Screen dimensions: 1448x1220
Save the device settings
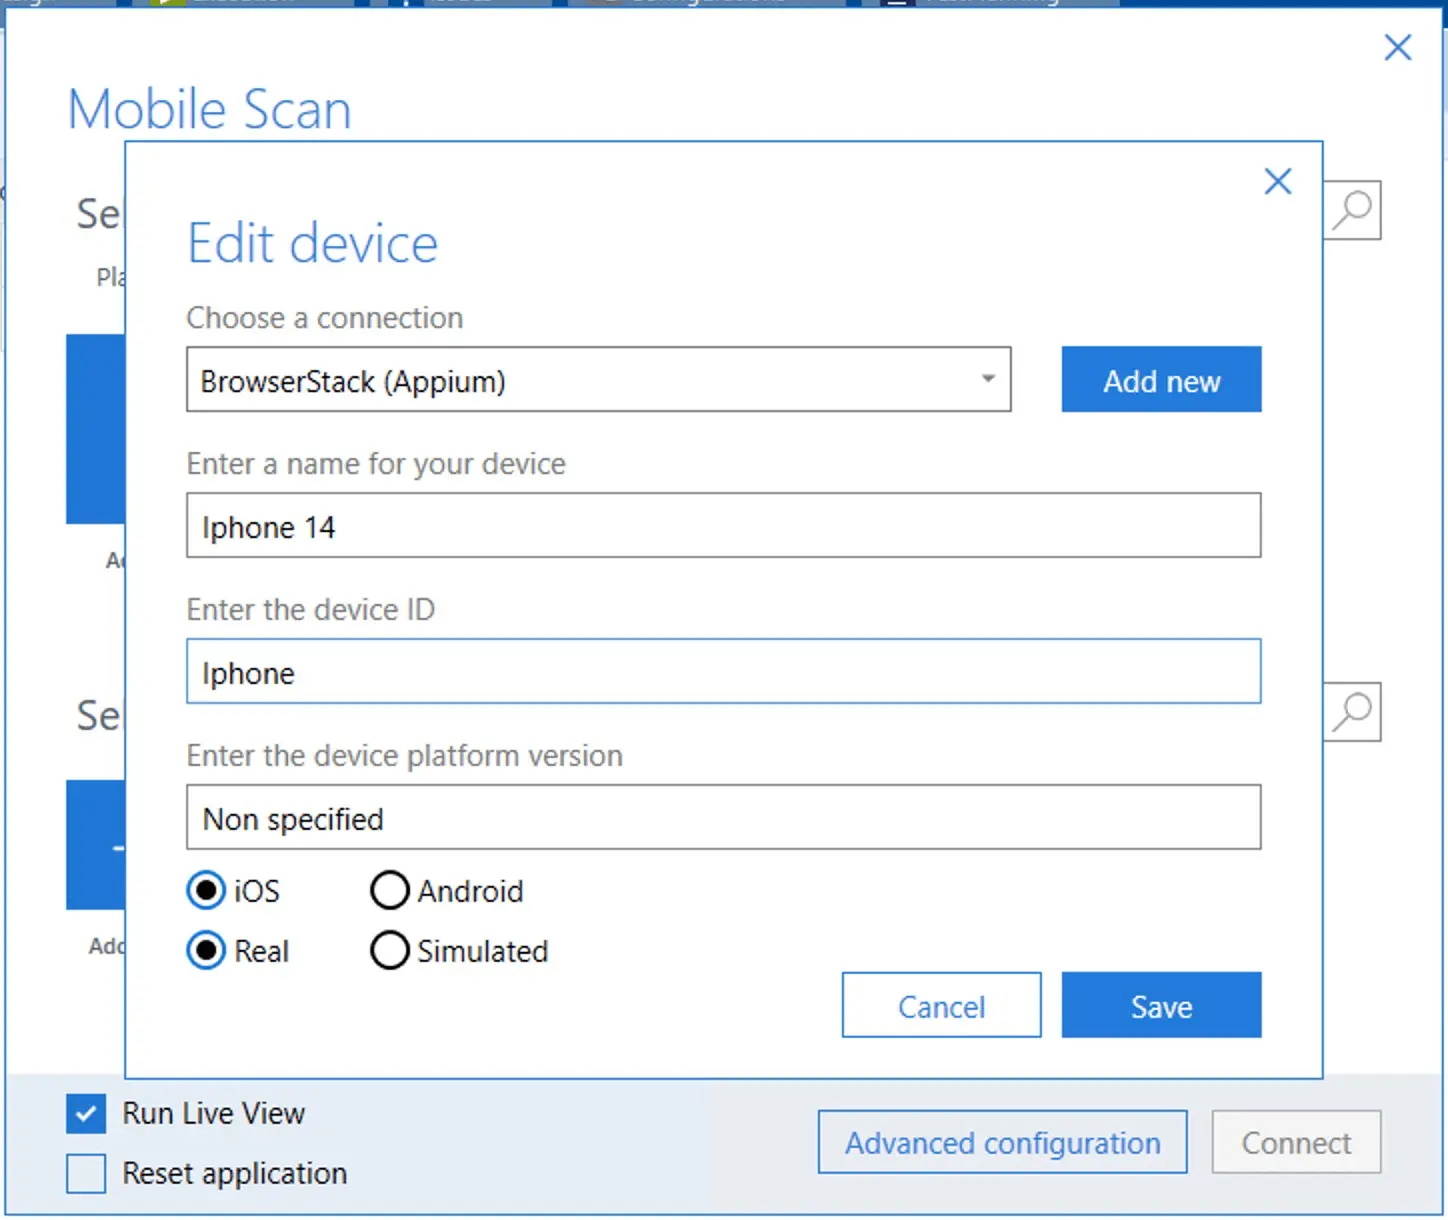click(1161, 1005)
